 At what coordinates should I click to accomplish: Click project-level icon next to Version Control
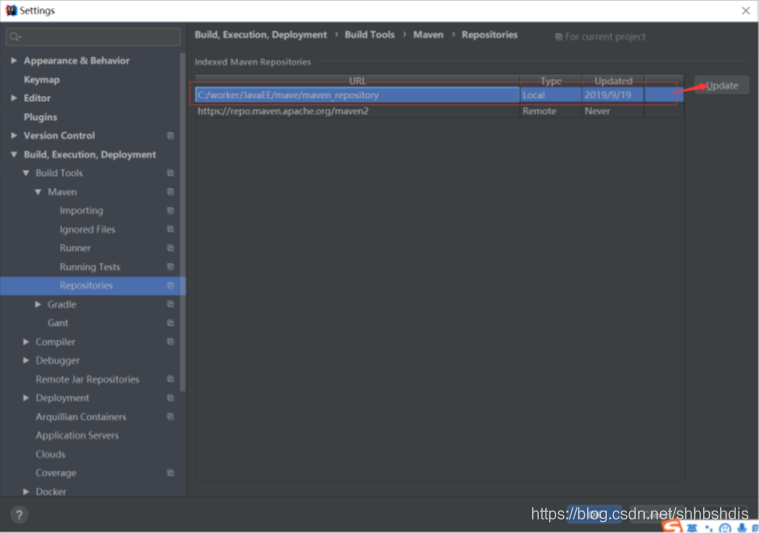click(x=170, y=136)
